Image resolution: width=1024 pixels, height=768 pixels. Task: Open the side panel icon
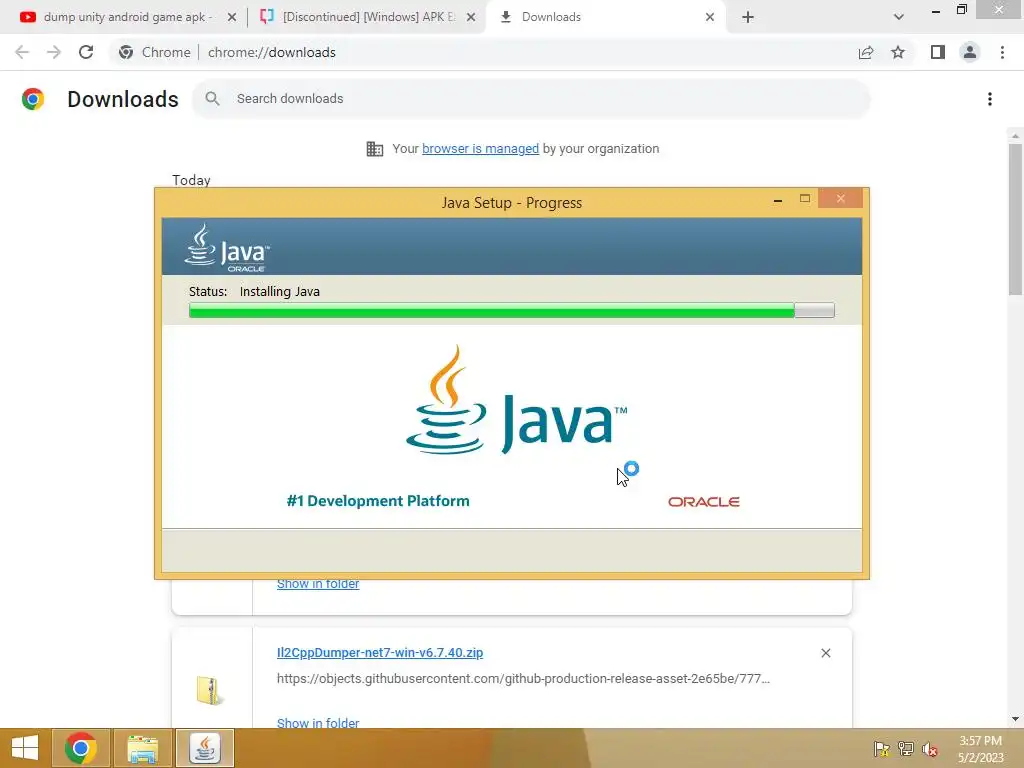[x=938, y=52]
